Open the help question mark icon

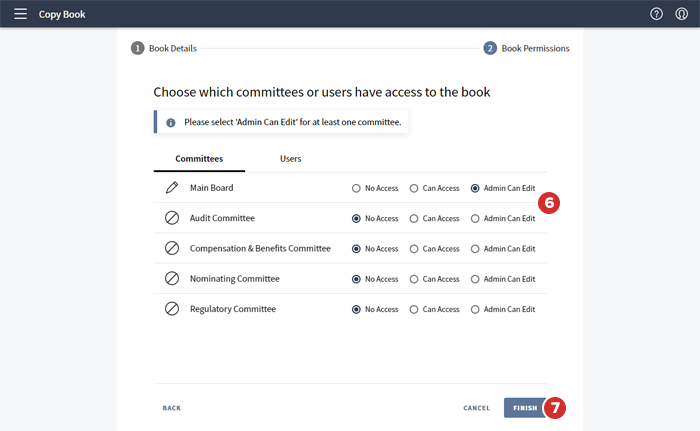click(656, 14)
